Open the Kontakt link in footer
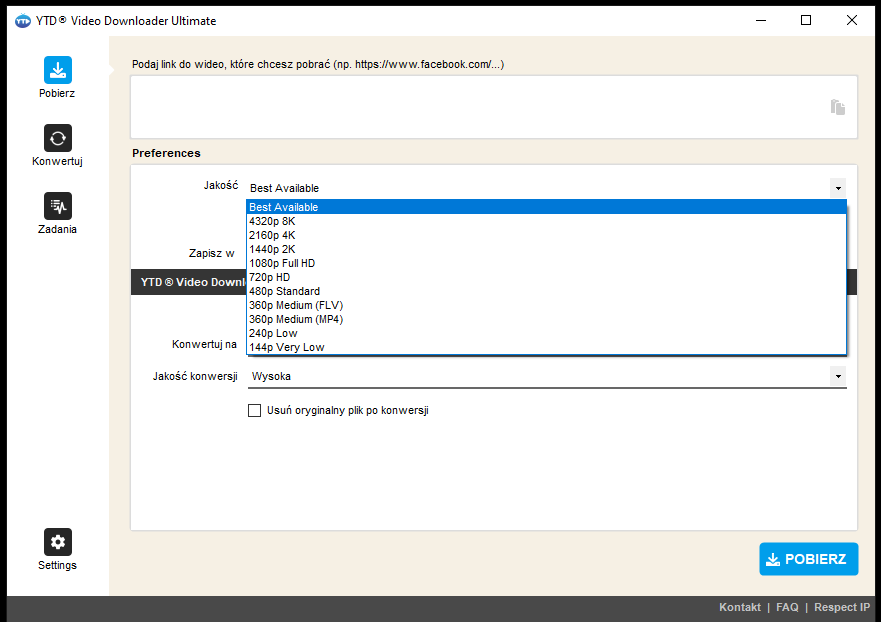881x622 pixels. click(x=739, y=607)
